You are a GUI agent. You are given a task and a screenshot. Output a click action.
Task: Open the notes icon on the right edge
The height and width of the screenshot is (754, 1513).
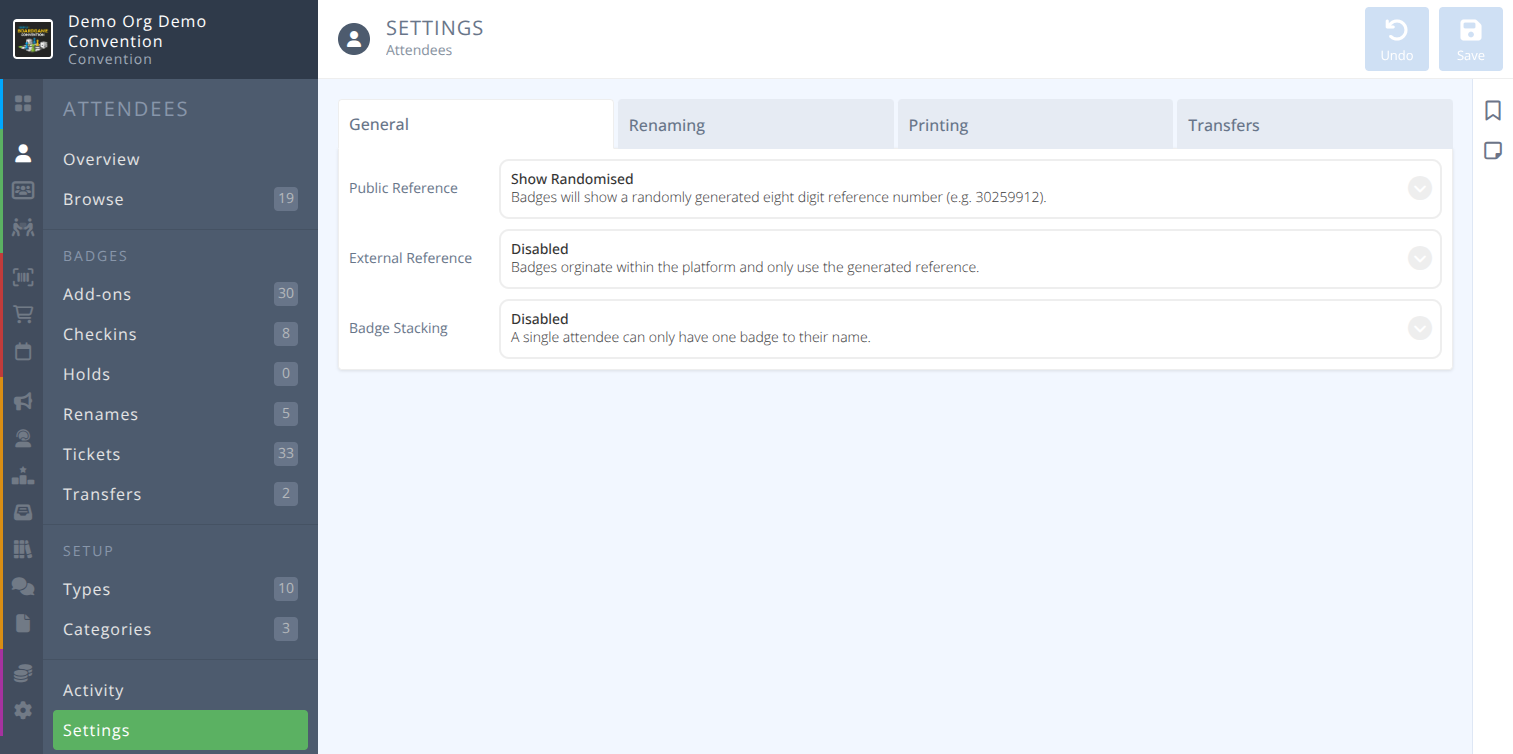(x=1493, y=150)
